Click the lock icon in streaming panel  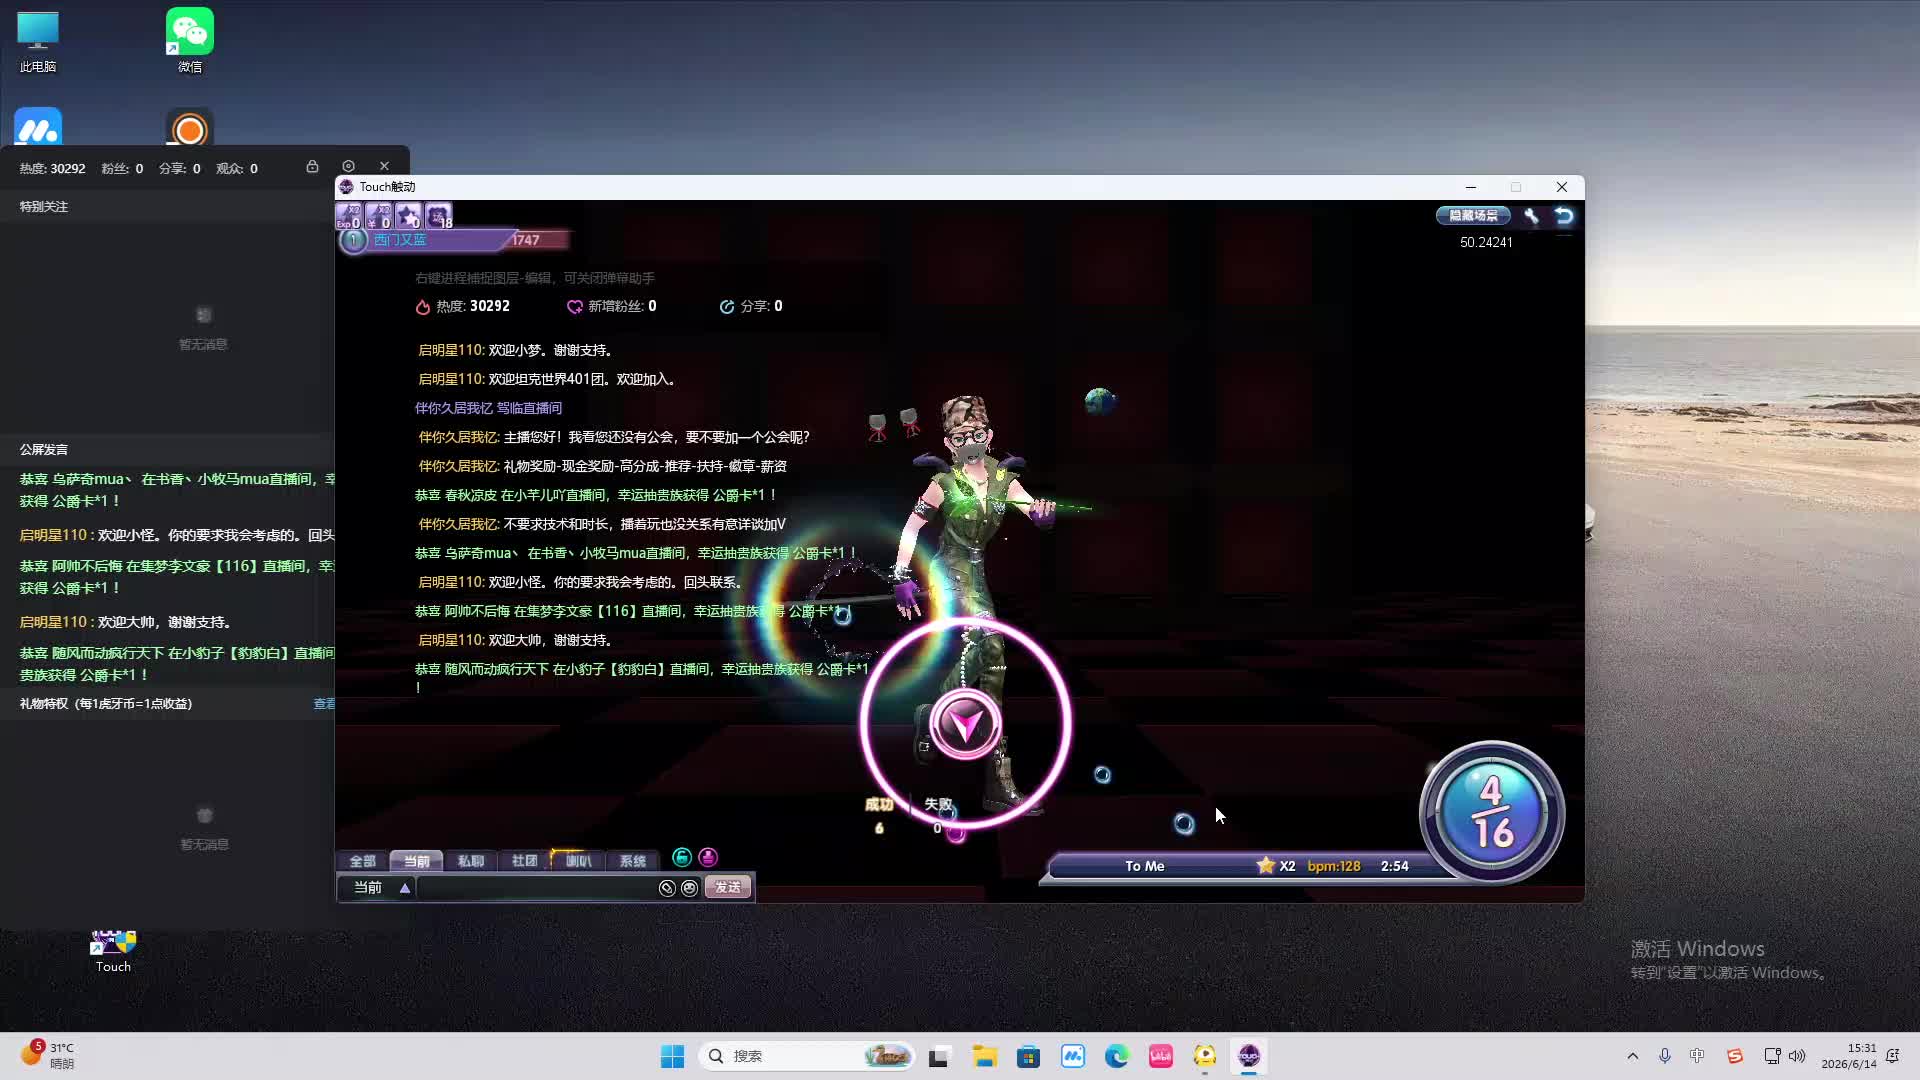point(312,167)
